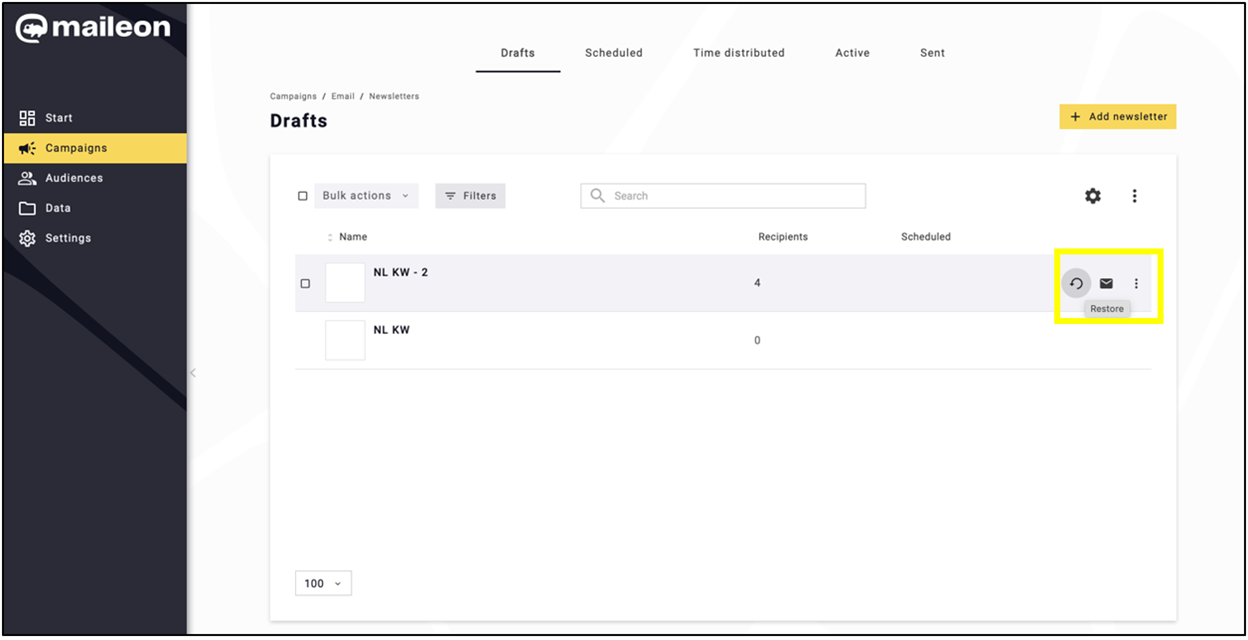The height and width of the screenshot is (640, 1248).
Task: Check the NL KW - 2 row checkbox
Action: point(305,283)
